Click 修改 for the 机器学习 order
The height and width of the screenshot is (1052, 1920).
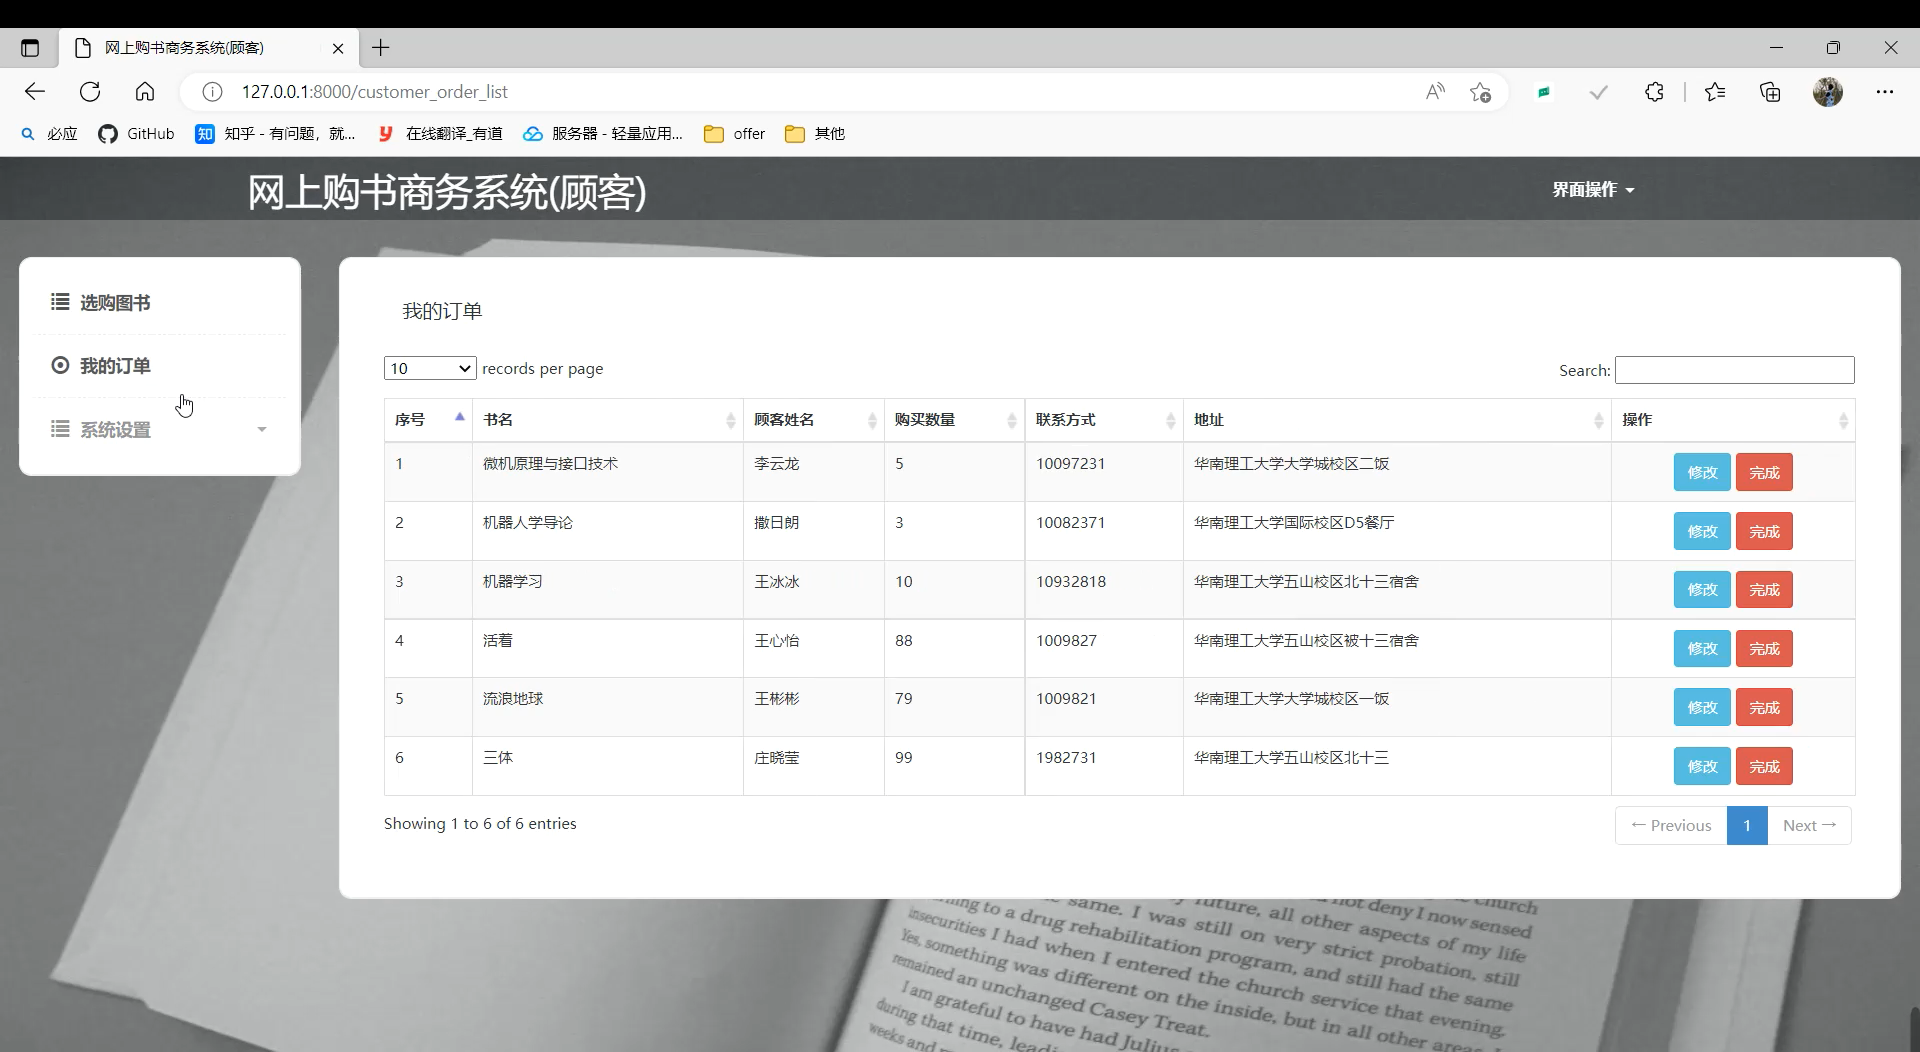1702,590
